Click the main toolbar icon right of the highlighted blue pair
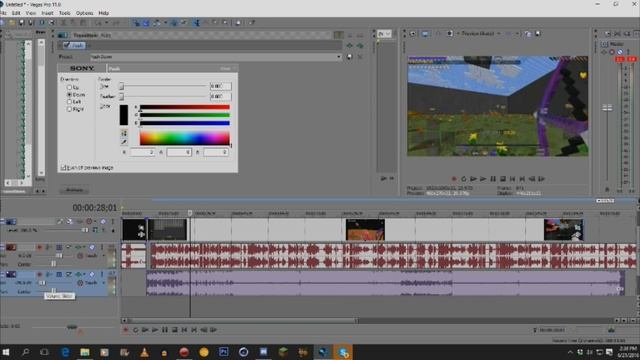640x360 pixels. point(157,23)
